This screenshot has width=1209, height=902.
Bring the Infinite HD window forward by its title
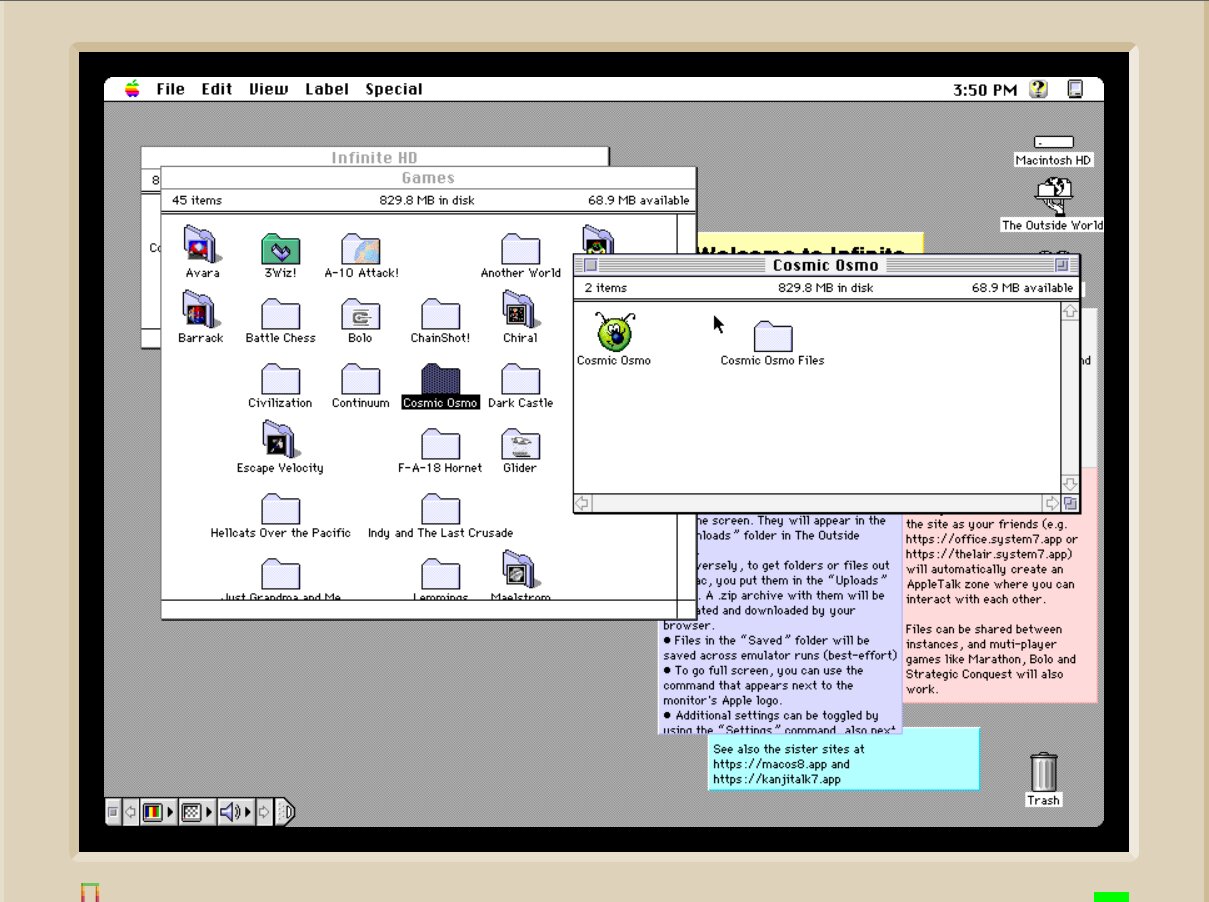click(x=374, y=157)
